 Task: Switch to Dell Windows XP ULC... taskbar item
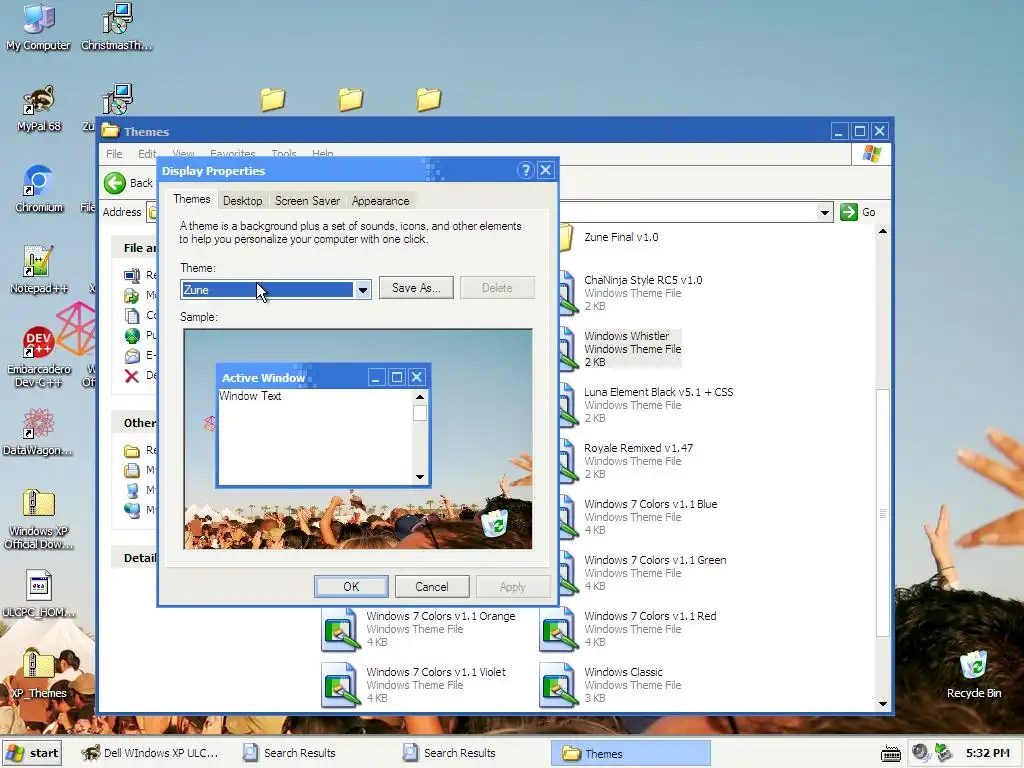click(152, 753)
